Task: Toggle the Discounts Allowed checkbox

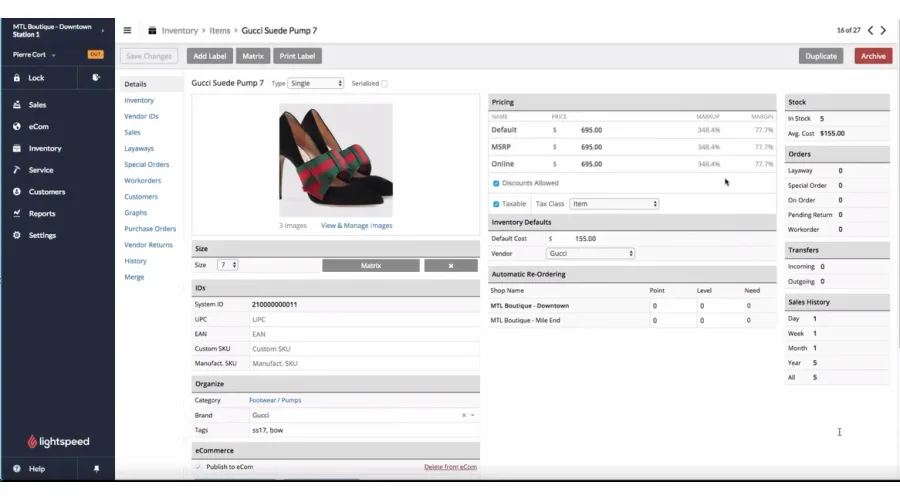Action: [x=496, y=184]
